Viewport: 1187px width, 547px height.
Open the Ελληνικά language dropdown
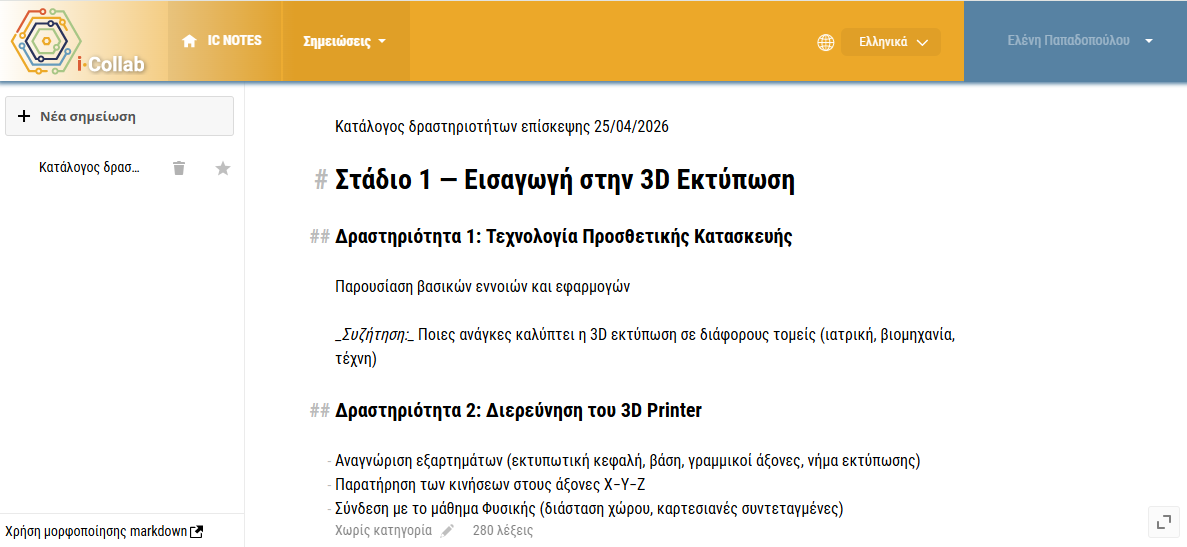891,42
